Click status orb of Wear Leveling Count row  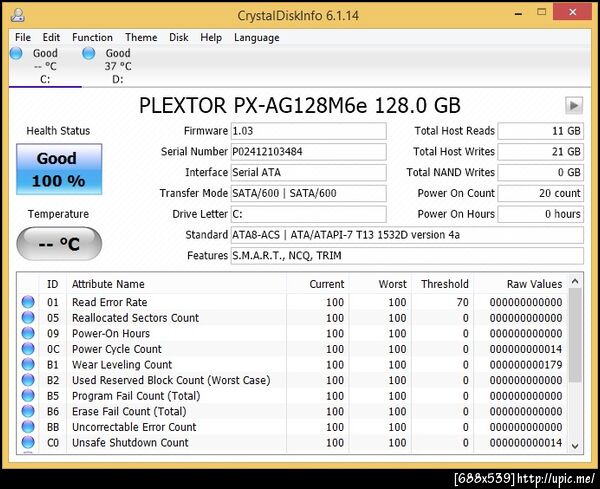coord(28,364)
